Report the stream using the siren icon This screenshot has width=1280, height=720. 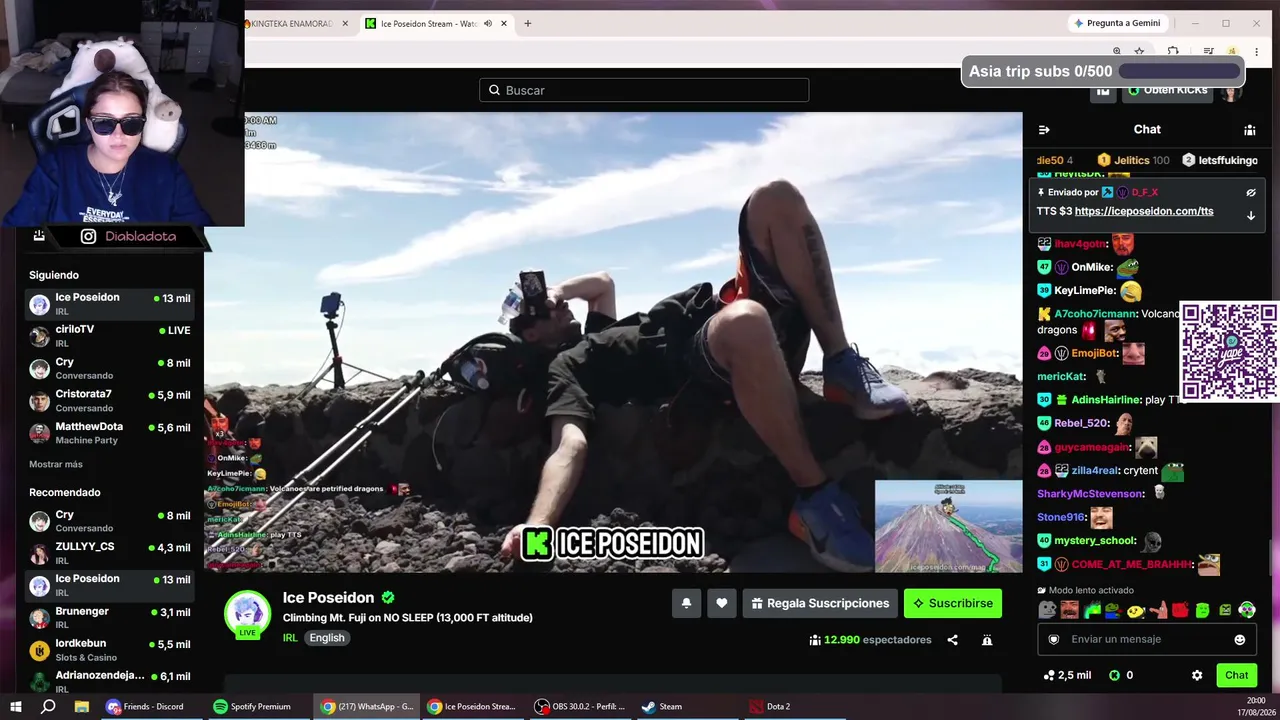[x=987, y=640]
